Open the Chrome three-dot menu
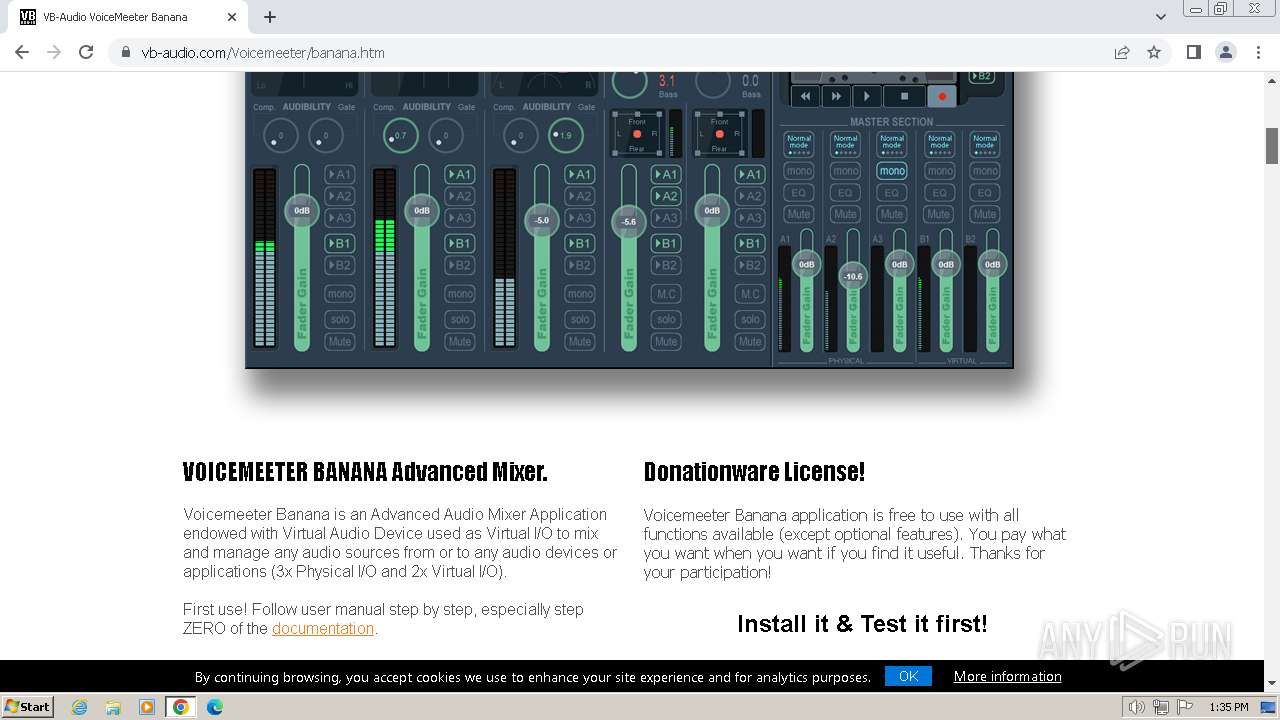 (x=1258, y=52)
